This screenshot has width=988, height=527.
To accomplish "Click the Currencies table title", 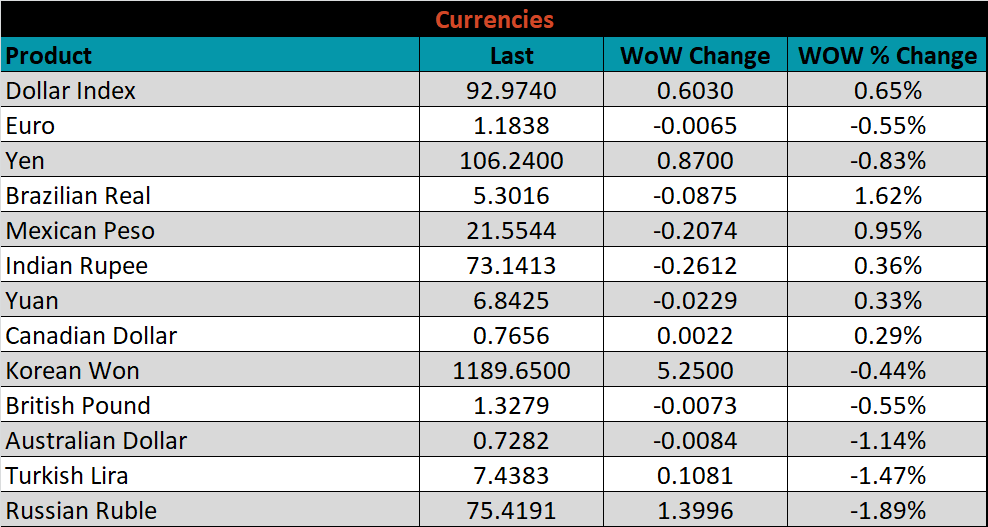I will coord(494,20).
